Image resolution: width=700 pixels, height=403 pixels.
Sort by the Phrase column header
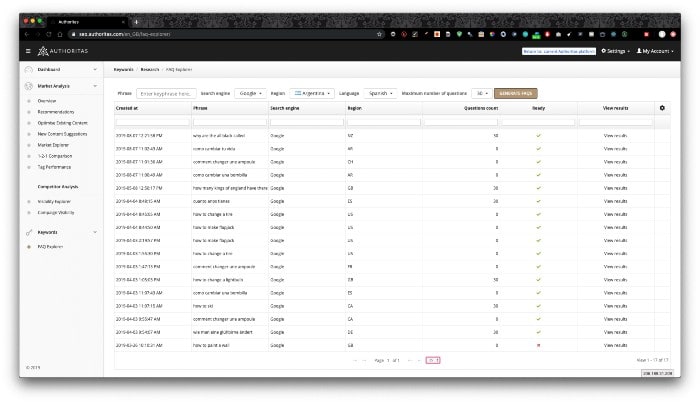coord(200,108)
